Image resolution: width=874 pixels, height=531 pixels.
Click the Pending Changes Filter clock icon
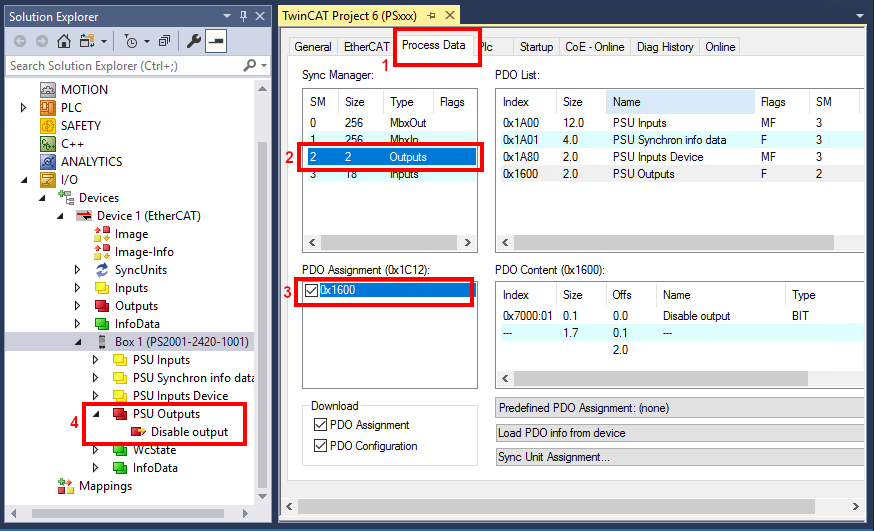pos(131,41)
